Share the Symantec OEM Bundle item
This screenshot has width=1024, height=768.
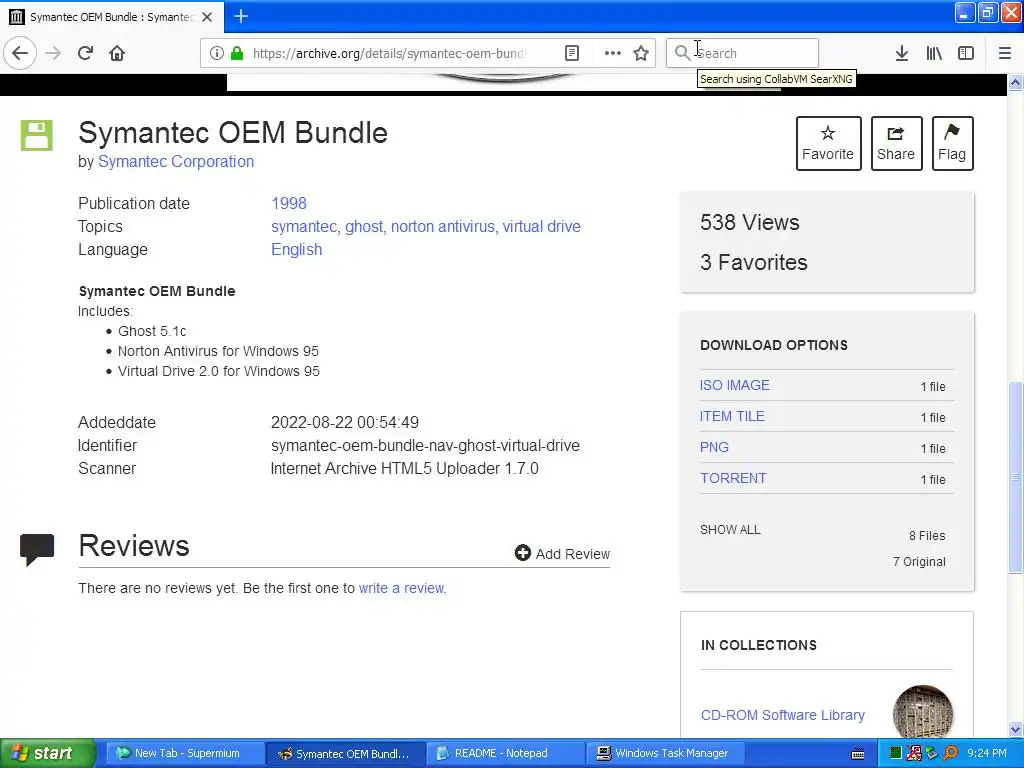click(x=896, y=143)
